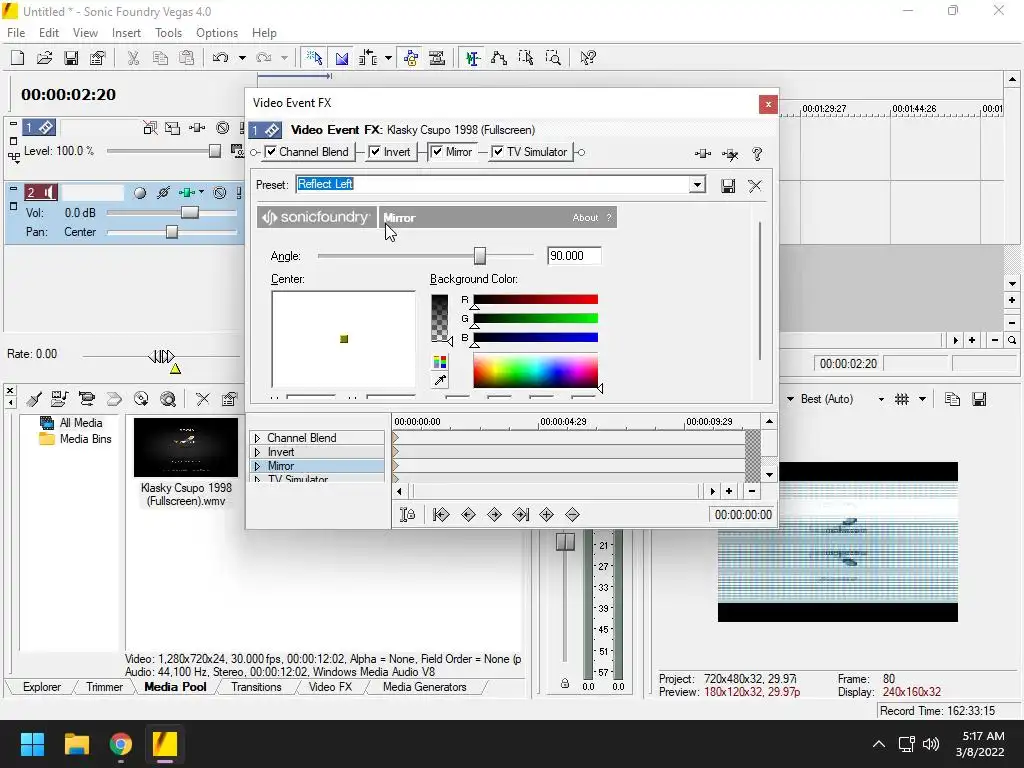Click the plug-in help question mark icon
This screenshot has height=768, width=1024.
click(757, 154)
